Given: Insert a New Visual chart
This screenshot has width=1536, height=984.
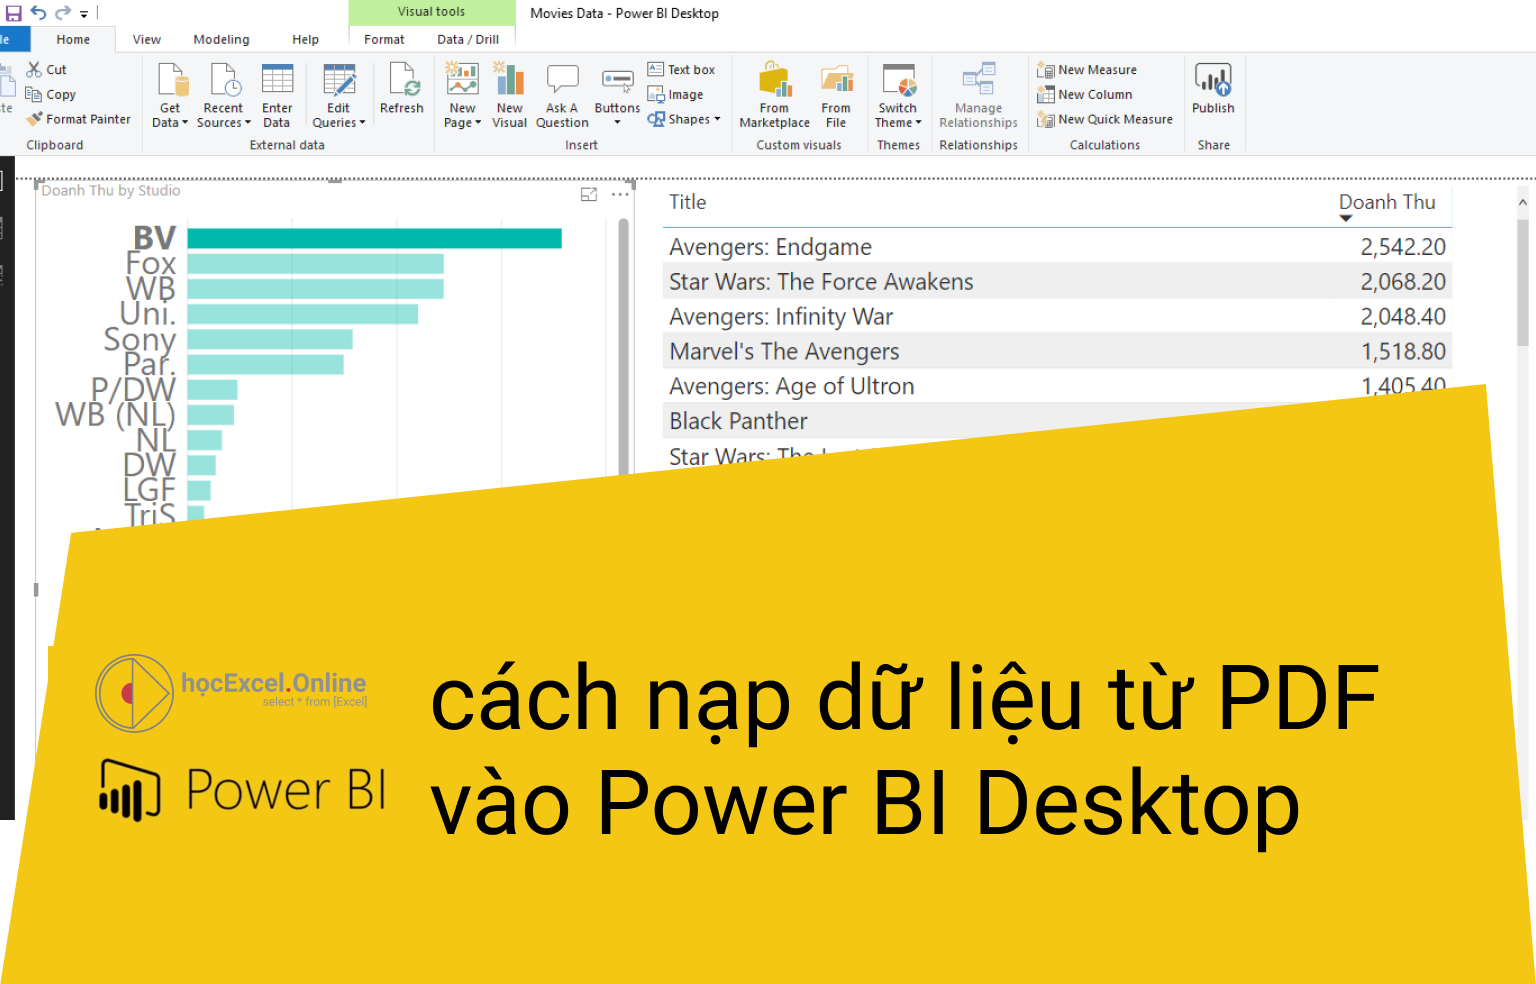Looking at the screenshot, I should point(510,95).
